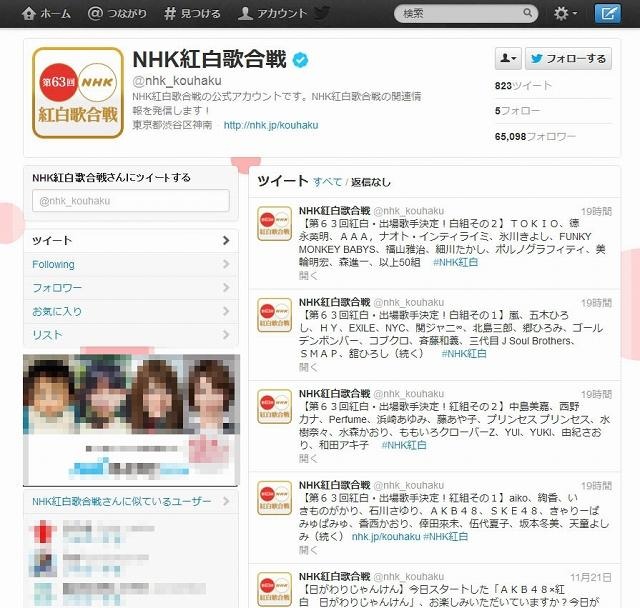Click the 19時間 timestamp on 白組その2 tweet
Viewport: 640px width, 608px height.
coord(596,211)
